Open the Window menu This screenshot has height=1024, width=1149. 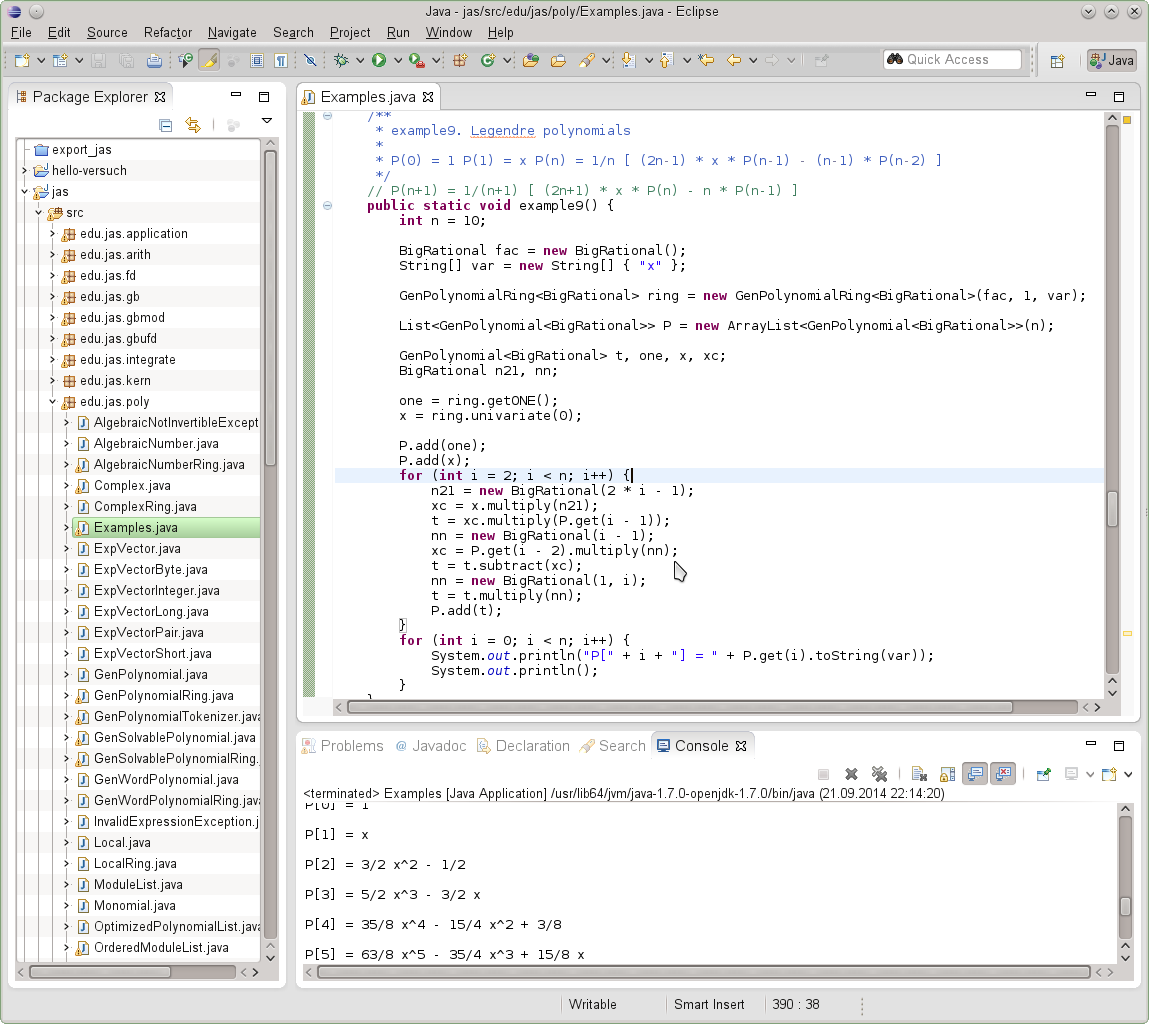(448, 32)
